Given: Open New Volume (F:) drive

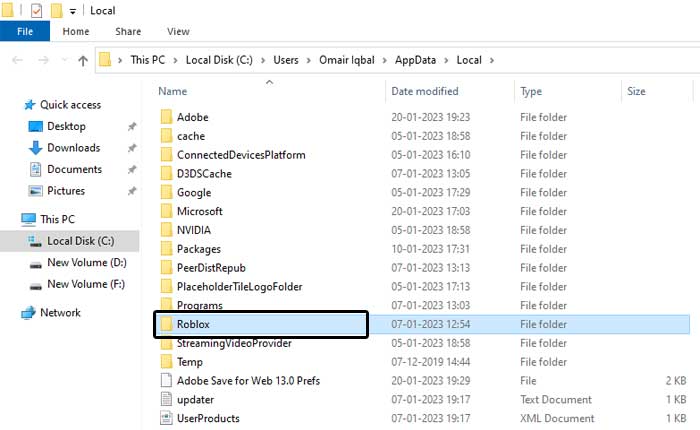Looking at the screenshot, I should click(86, 284).
